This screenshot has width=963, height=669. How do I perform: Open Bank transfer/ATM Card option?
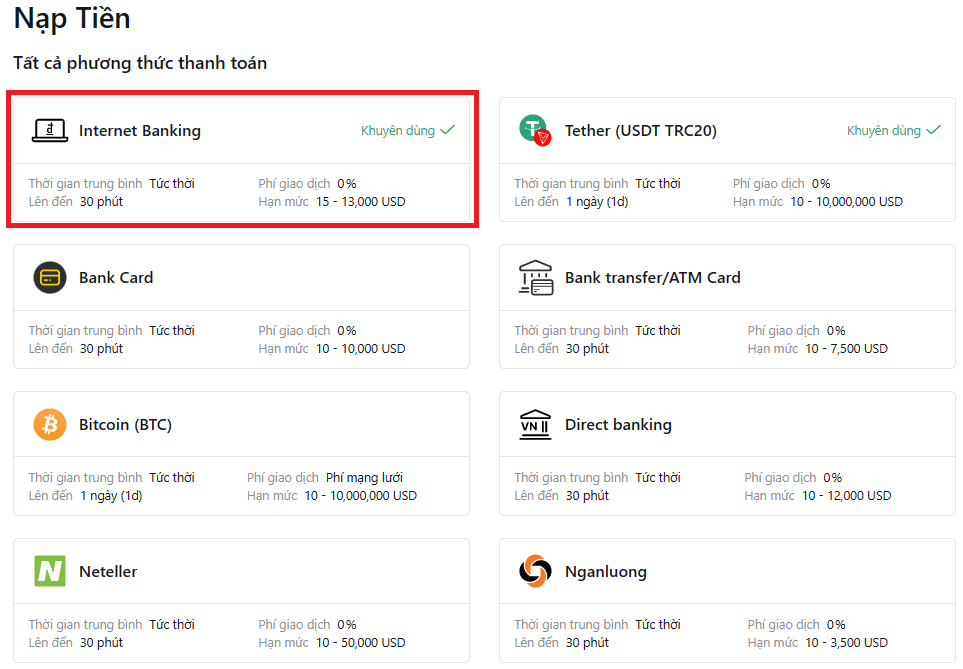pyautogui.click(x=652, y=278)
